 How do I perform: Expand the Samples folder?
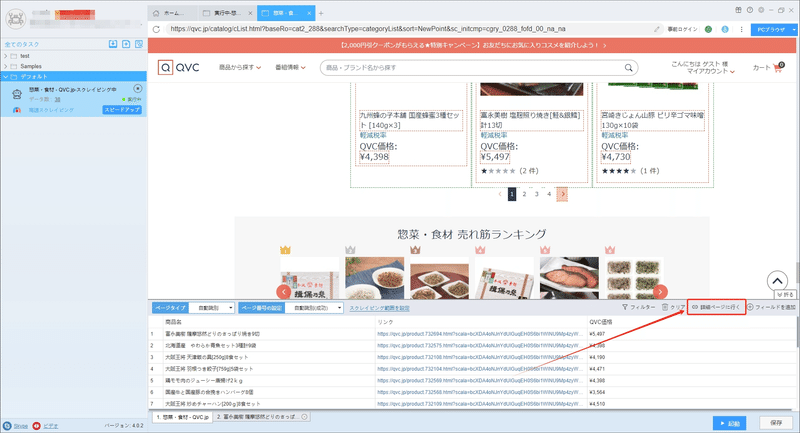(x=6, y=66)
